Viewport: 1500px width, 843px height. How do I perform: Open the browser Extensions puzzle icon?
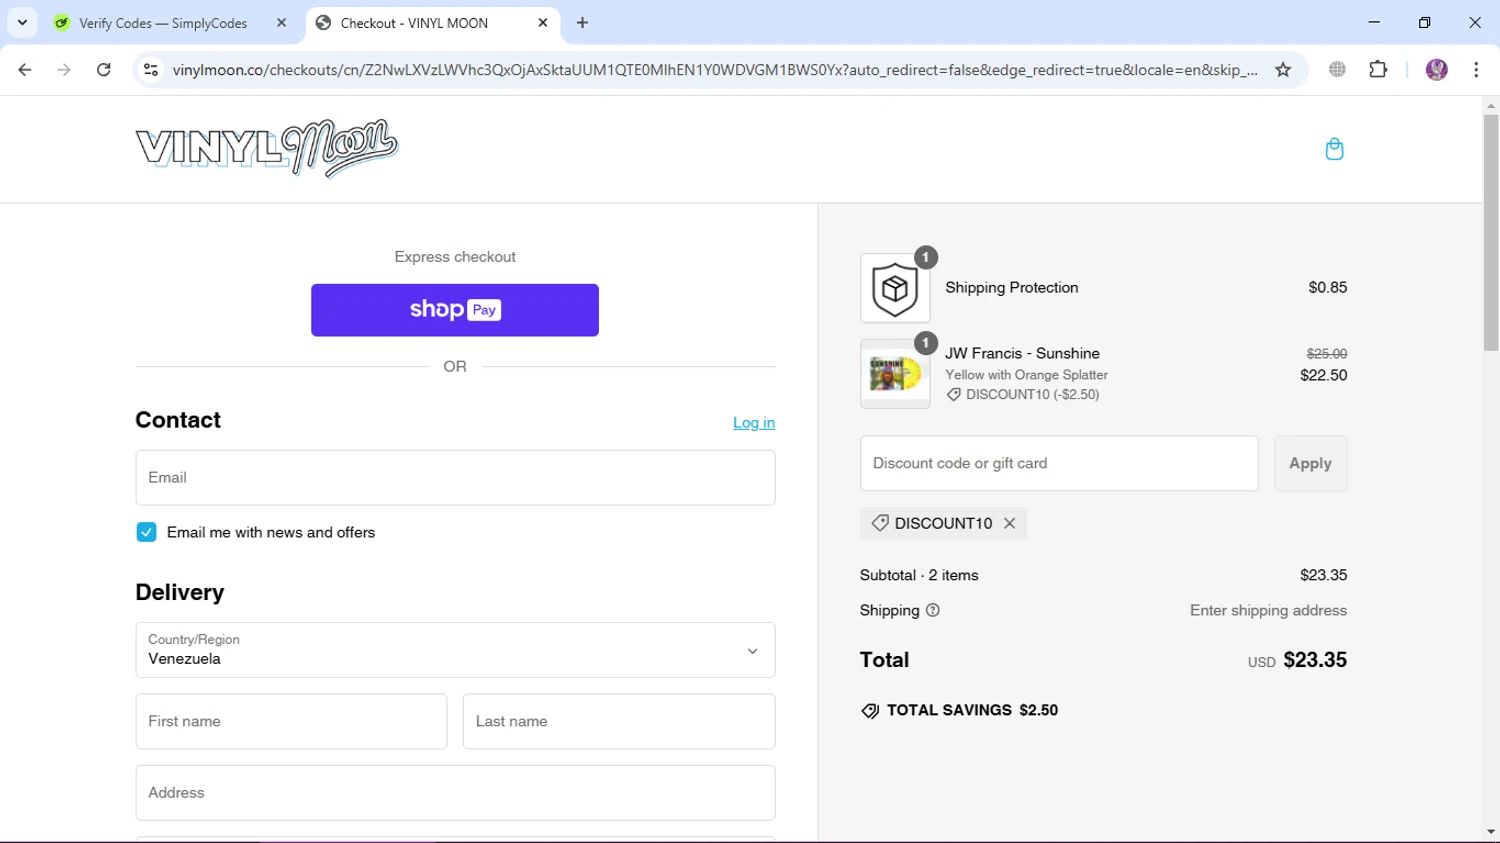1378,70
